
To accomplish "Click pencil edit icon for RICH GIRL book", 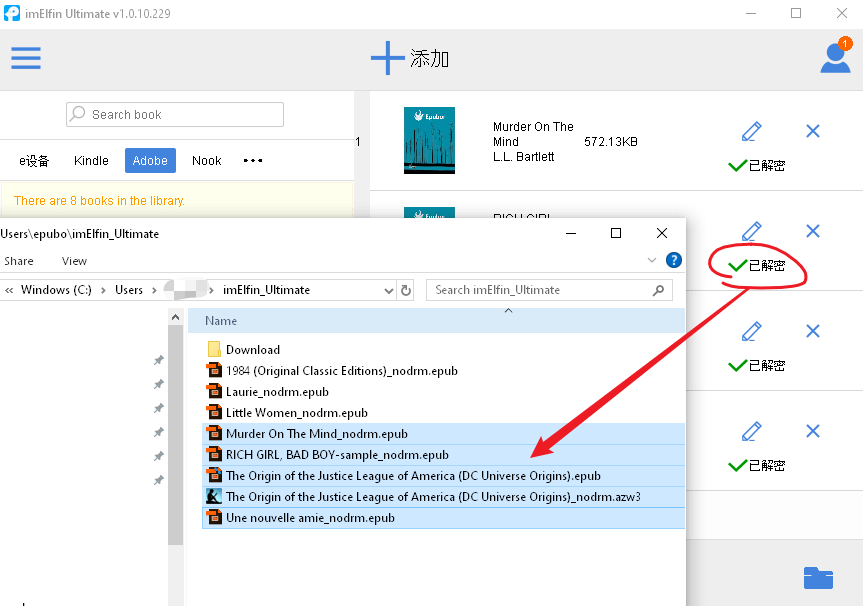I will pyautogui.click(x=751, y=231).
